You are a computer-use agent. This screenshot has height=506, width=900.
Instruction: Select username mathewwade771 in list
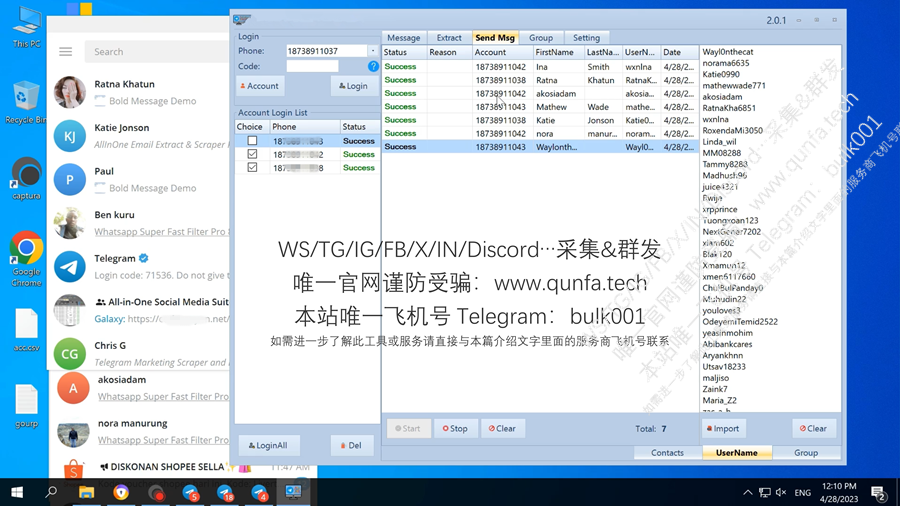point(734,85)
